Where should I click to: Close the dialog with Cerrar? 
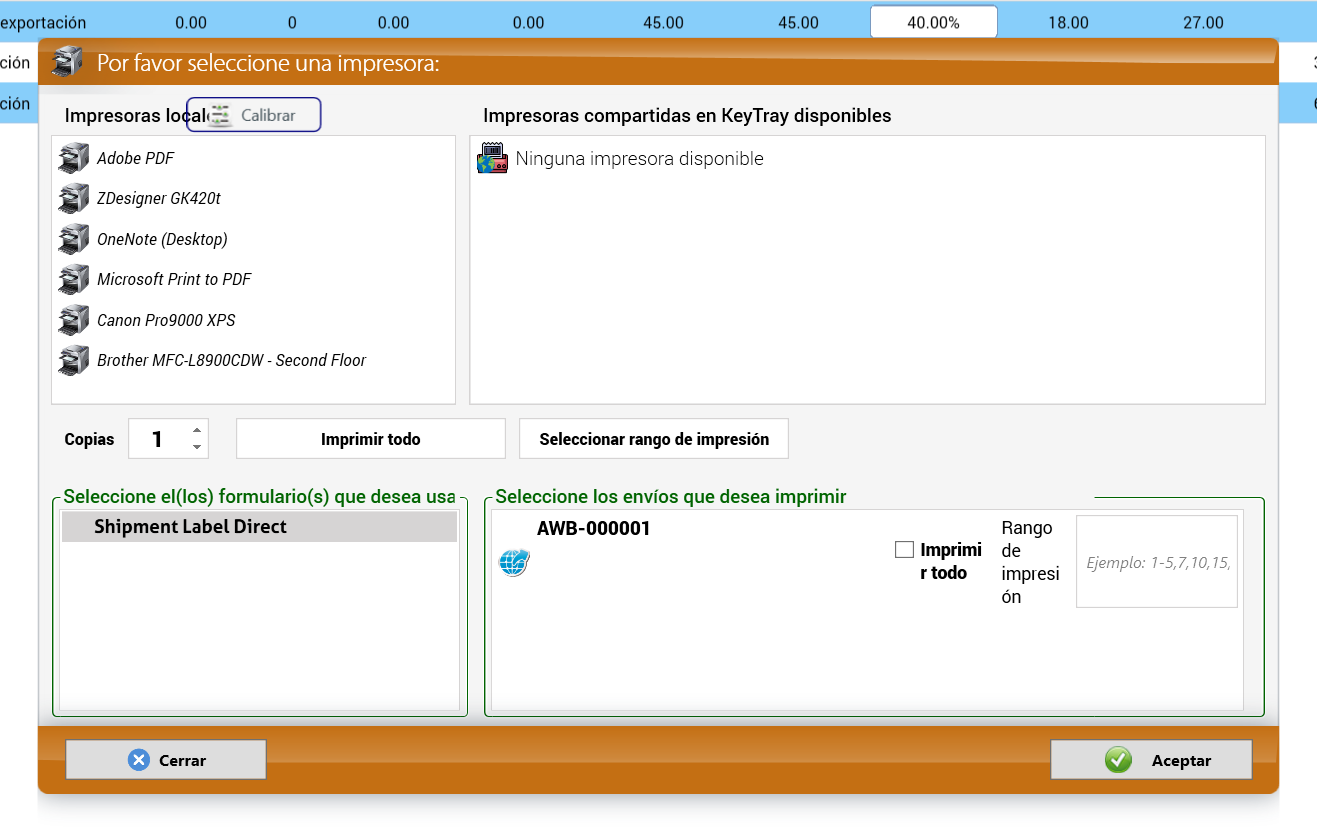(x=166, y=760)
